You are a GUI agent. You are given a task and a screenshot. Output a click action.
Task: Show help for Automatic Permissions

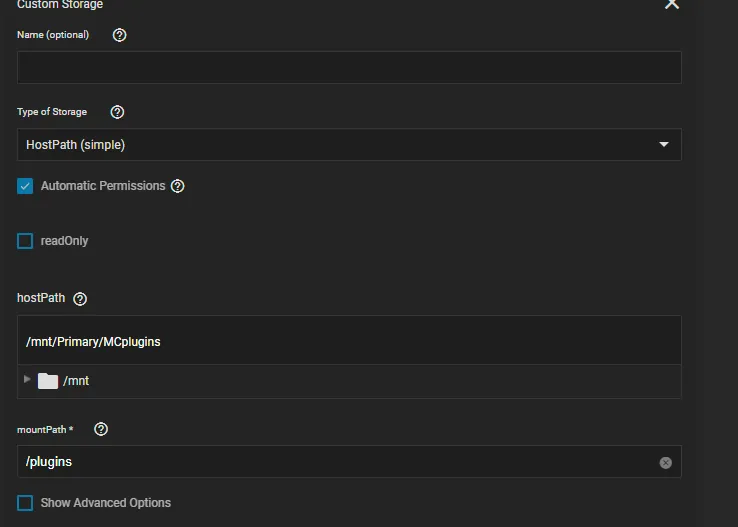click(x=178, y=186)
